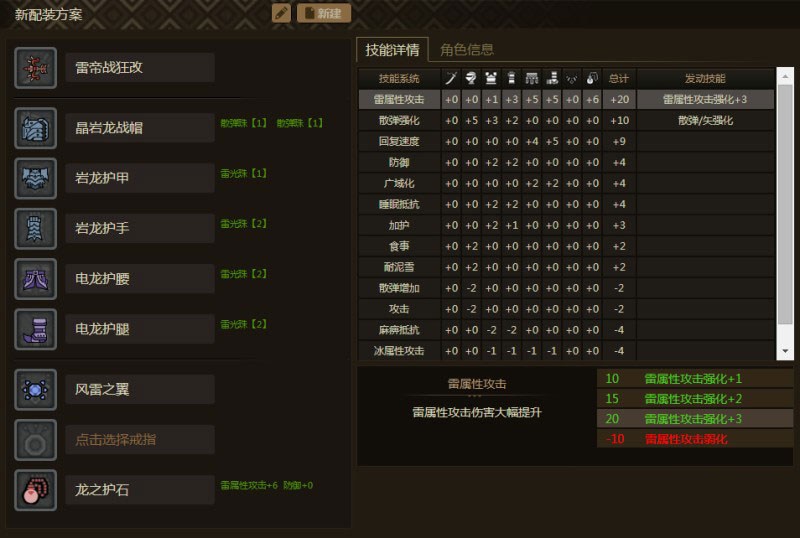Click the first 散弹珠【1】 decoration on helmet
Screen dimensions: 800x538
243,123
